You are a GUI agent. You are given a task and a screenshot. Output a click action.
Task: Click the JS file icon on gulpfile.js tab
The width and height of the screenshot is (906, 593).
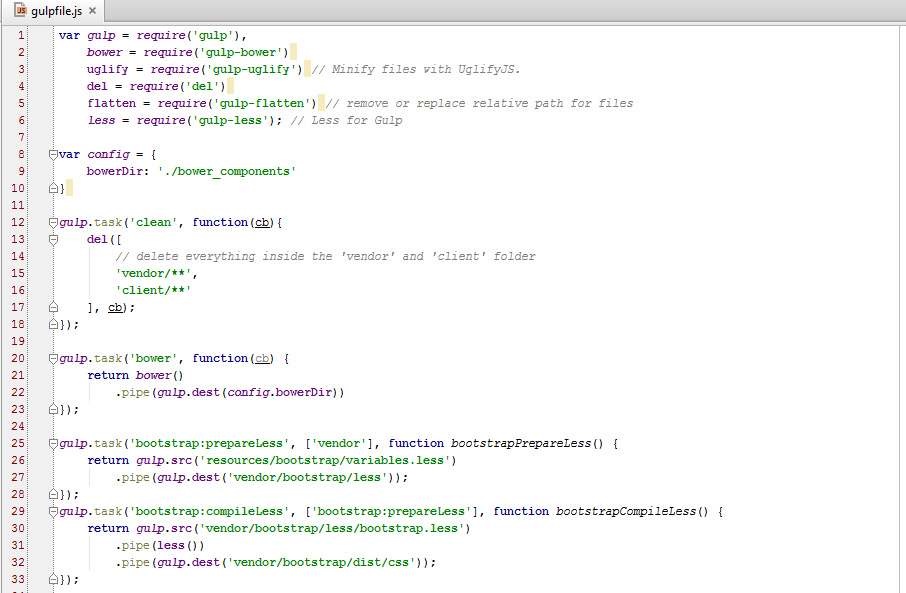pos(21,10)
